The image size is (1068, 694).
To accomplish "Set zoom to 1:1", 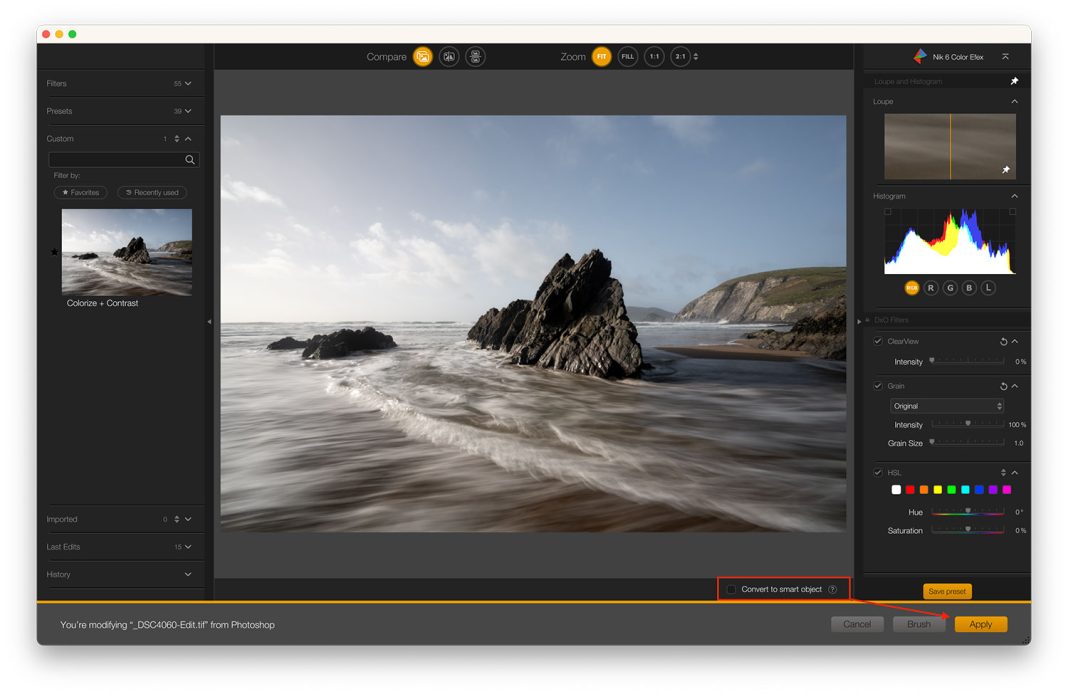I will click(654, 57).
